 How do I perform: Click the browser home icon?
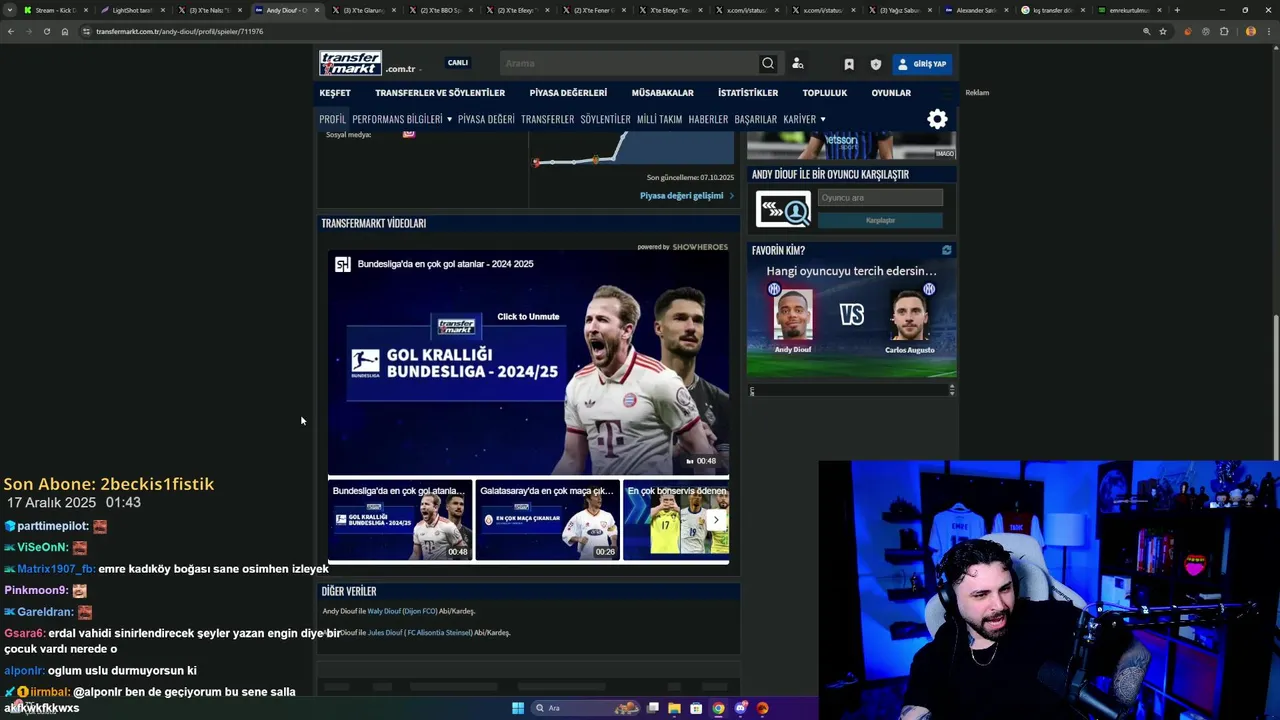click(x=65, y=31)
